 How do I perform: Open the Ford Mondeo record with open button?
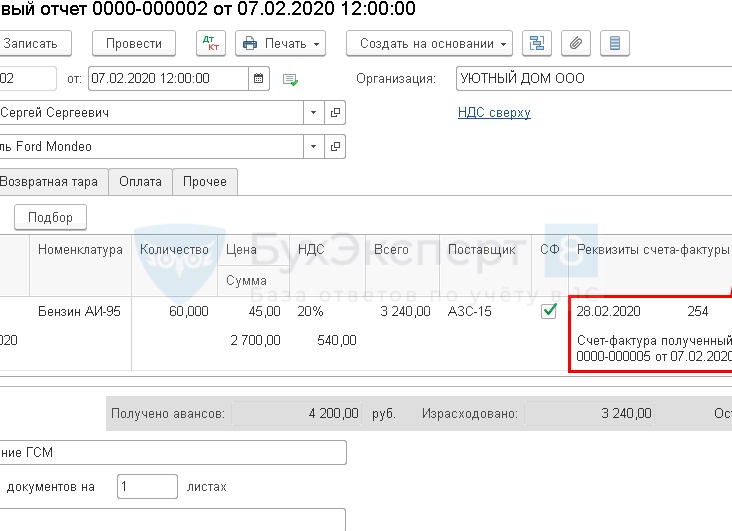coord(336,147)
